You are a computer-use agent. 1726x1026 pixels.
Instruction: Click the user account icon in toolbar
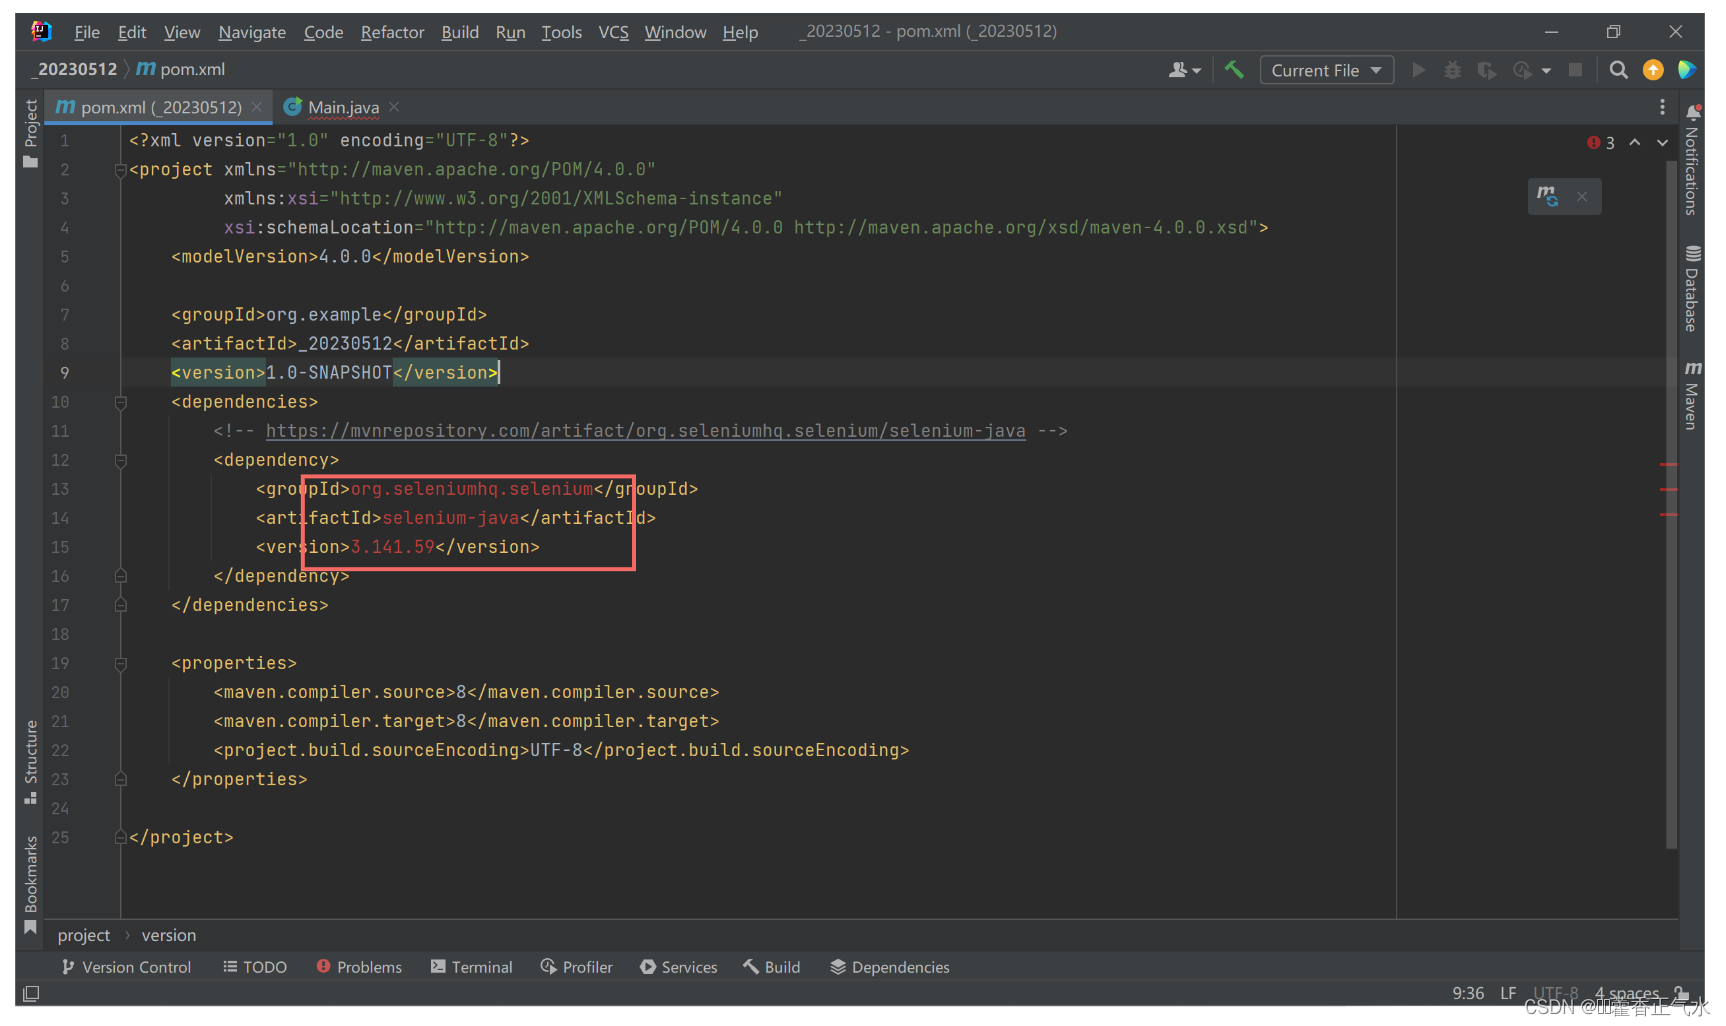(x=1184, y=70)
